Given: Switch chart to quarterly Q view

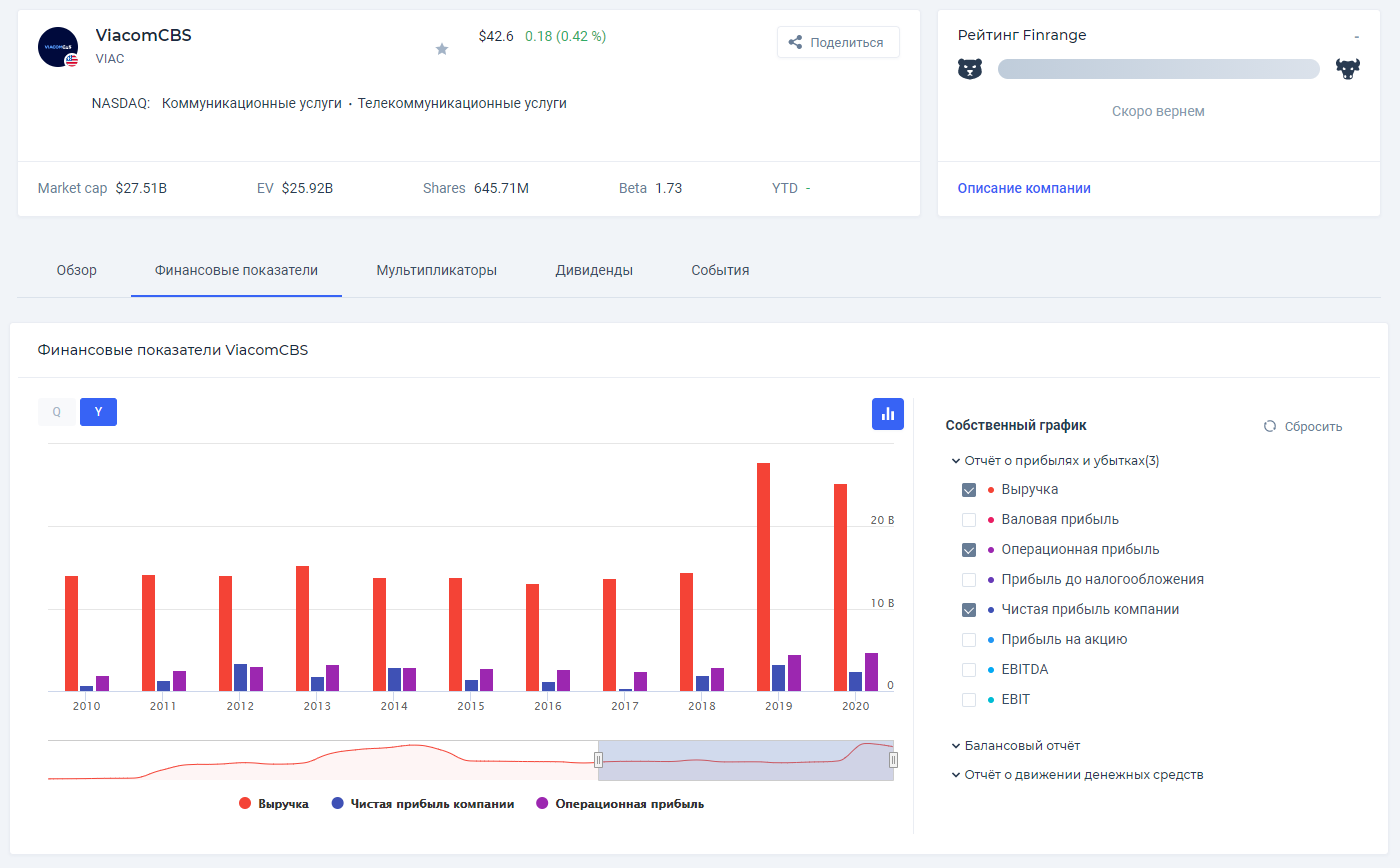Looking at the screenshot, I should pos(57,412).
